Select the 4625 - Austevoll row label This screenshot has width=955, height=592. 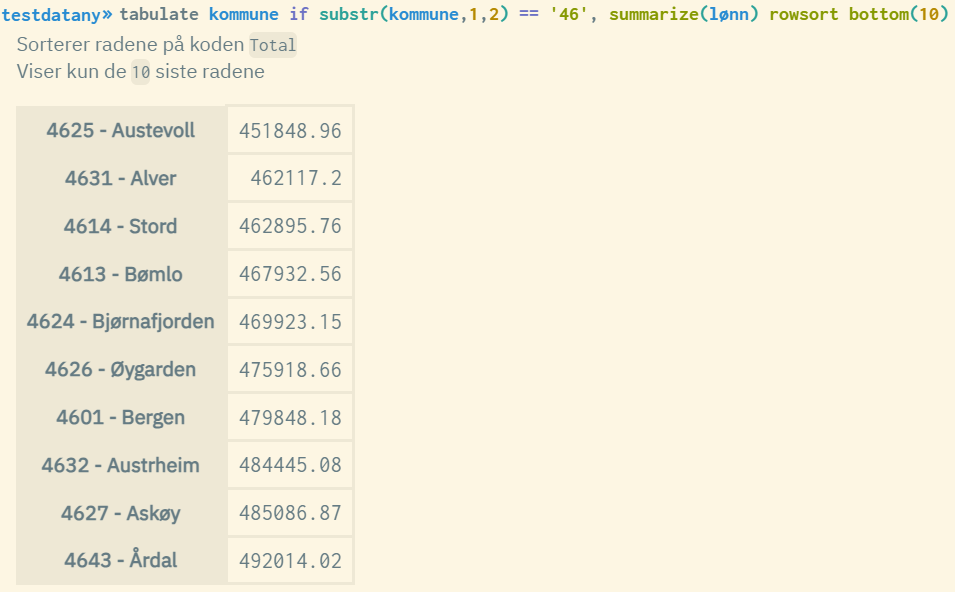point(121,131)
